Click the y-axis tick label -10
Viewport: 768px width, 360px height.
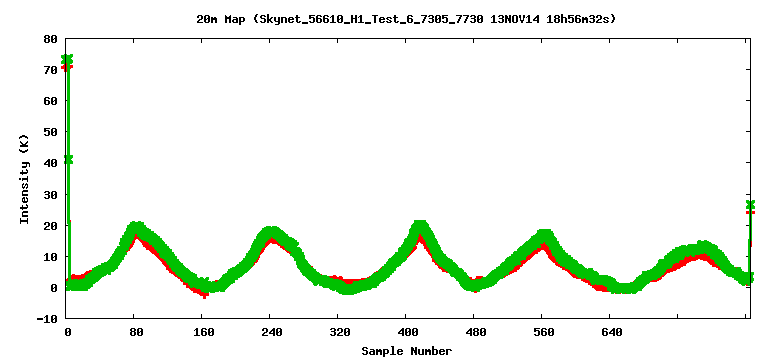coord(48,318)
